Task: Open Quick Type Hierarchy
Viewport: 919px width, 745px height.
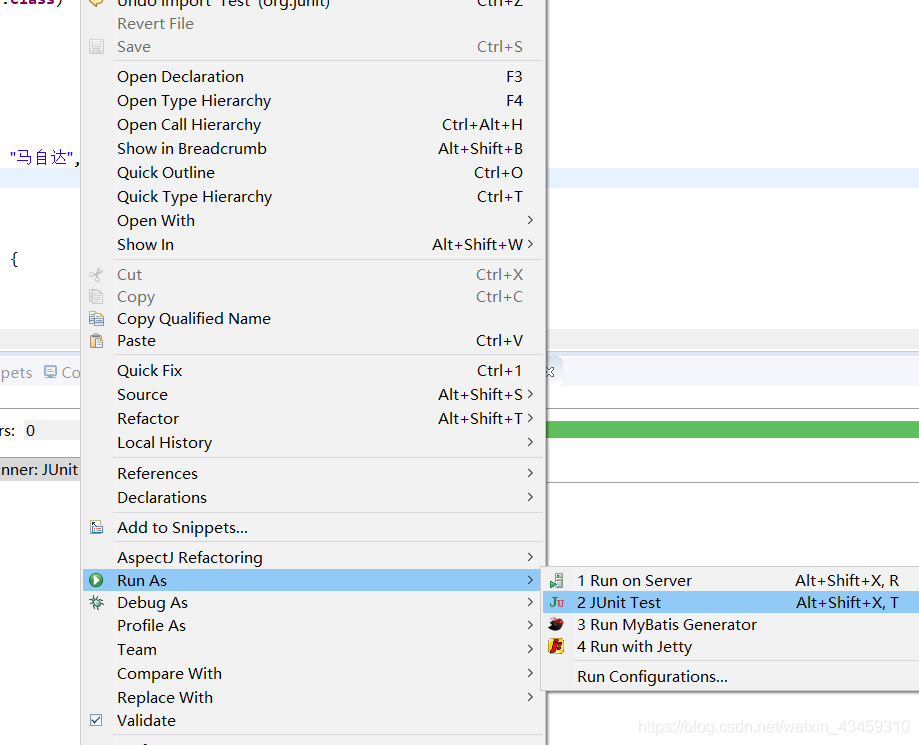Action: (312, 197)
